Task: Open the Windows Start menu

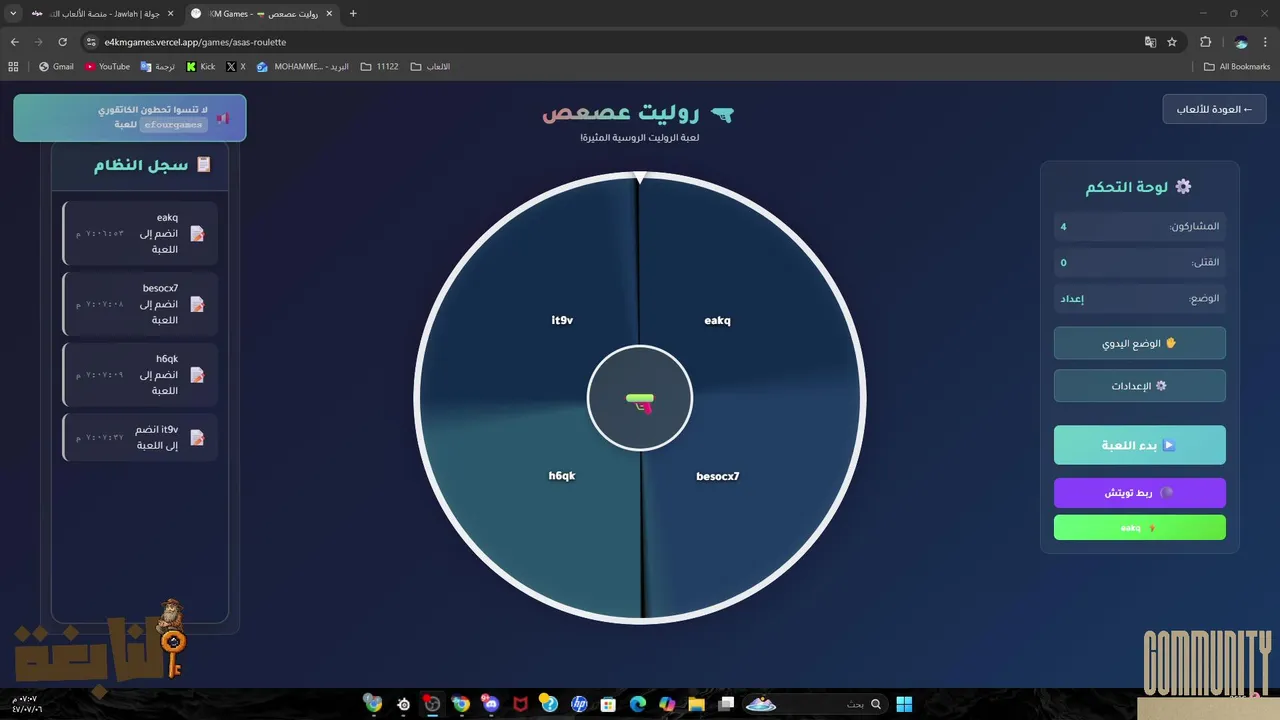Action: click(905, 704)
